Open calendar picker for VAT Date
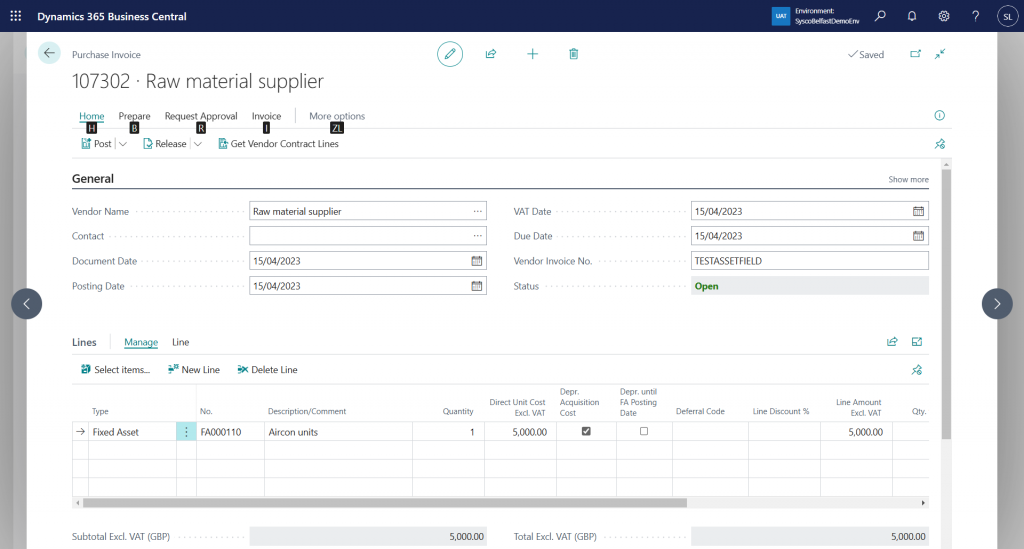 tap(918, 211)
